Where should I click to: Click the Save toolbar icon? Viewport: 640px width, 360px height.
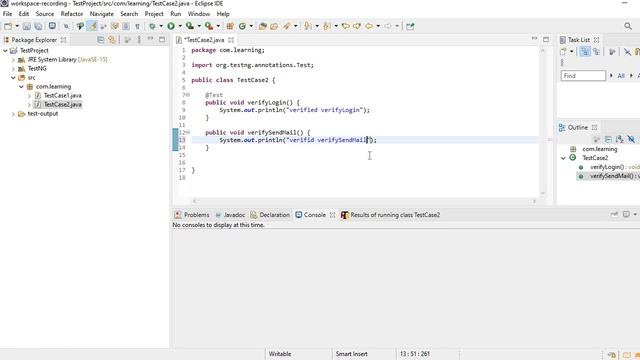click(27, 26)
